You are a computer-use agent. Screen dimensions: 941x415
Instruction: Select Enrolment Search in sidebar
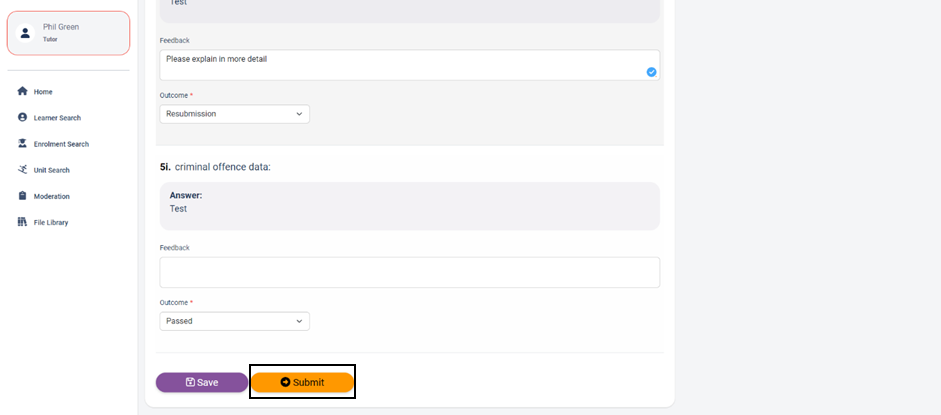pyautogui.click(x=54, y=144)
